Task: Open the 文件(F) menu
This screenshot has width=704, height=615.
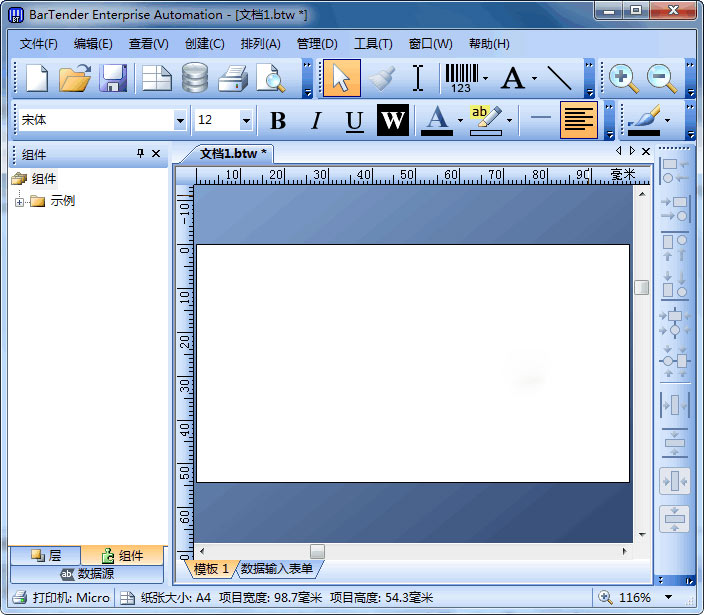Action: (39, 44)
